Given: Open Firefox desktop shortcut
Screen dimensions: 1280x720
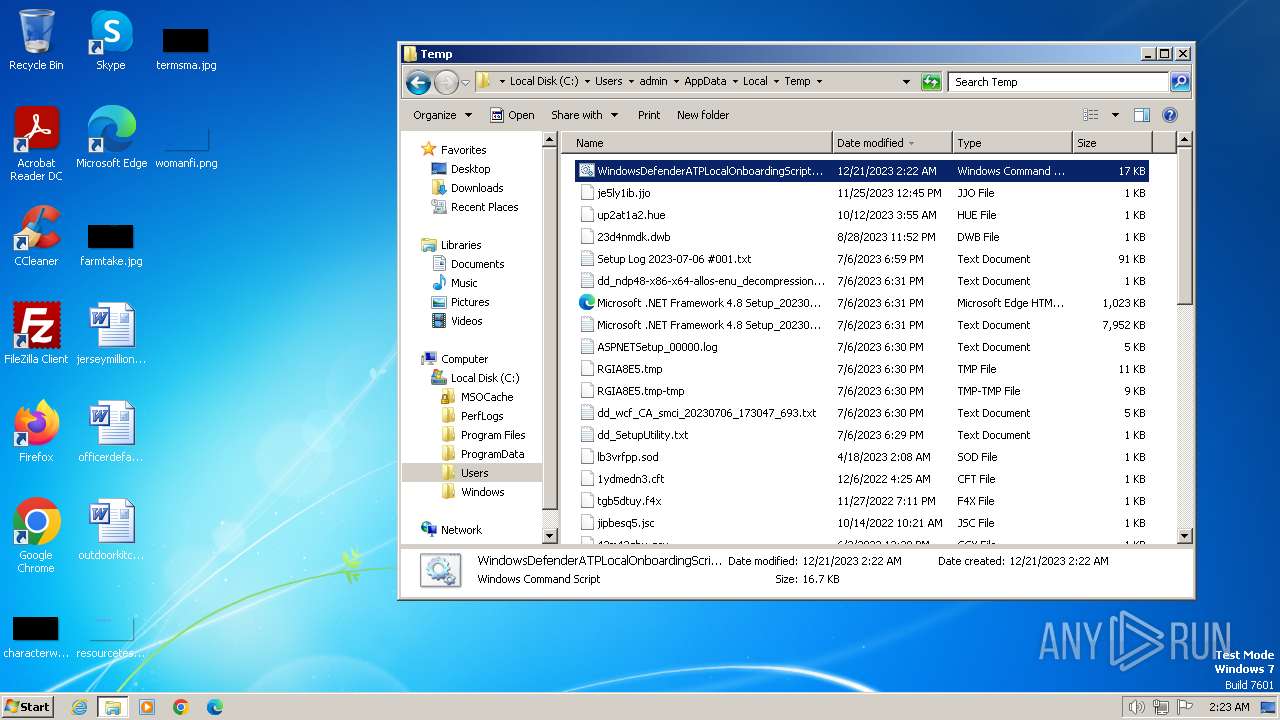Looking at the screenshot, I should point(36,432).
